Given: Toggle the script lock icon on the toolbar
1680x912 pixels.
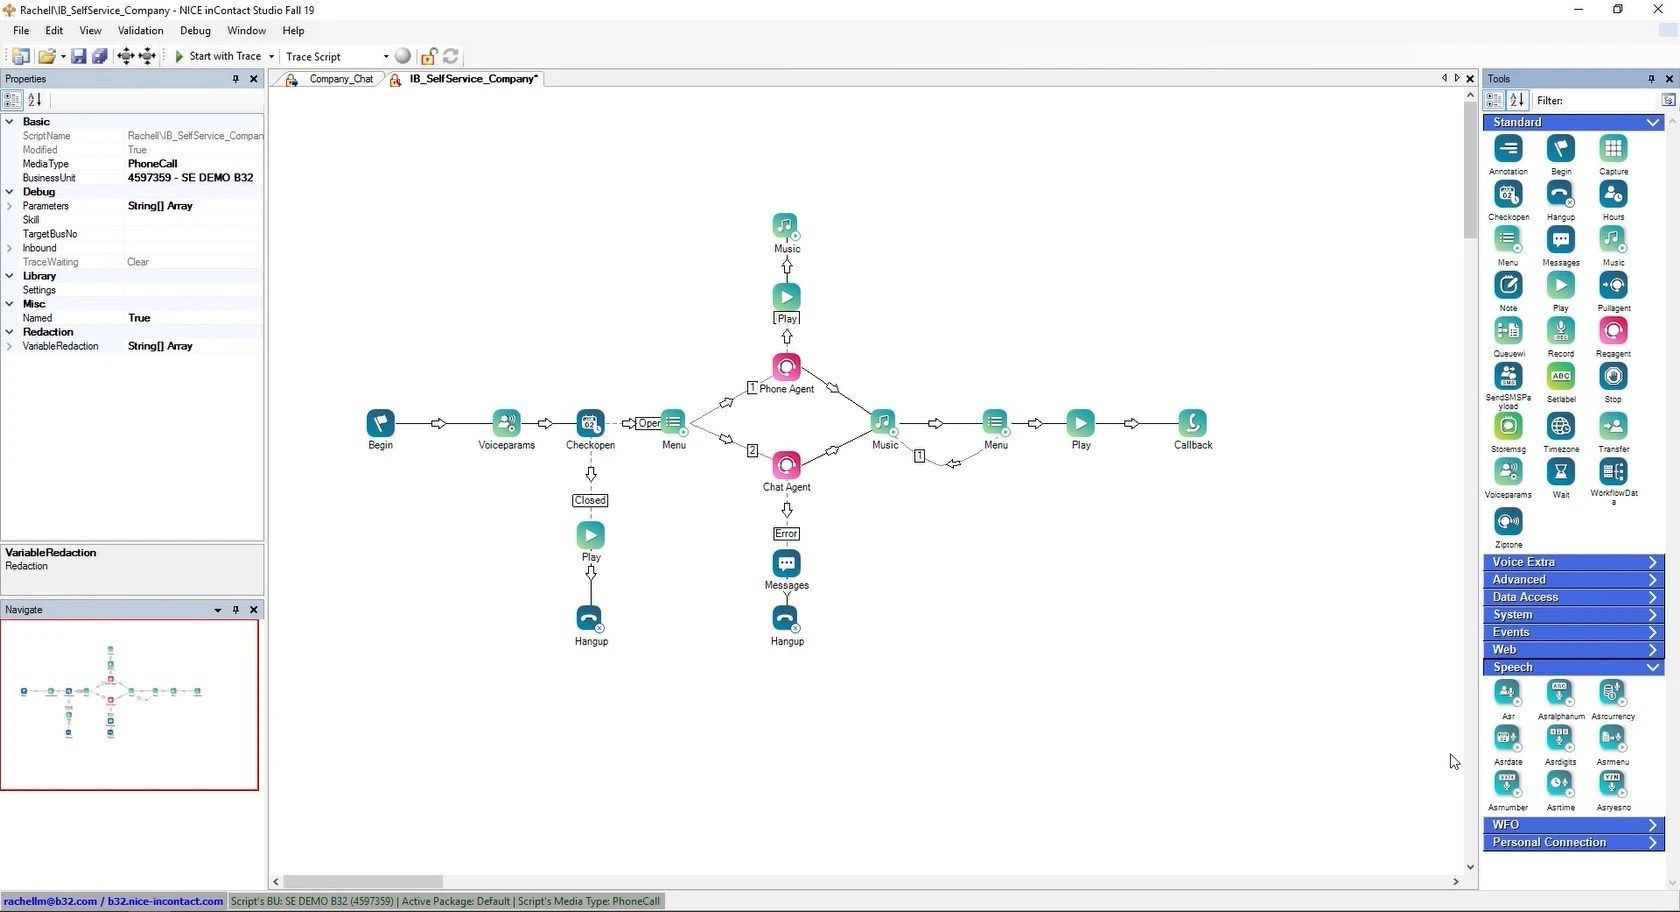Looking at the screenshot, I should point(429,56).
